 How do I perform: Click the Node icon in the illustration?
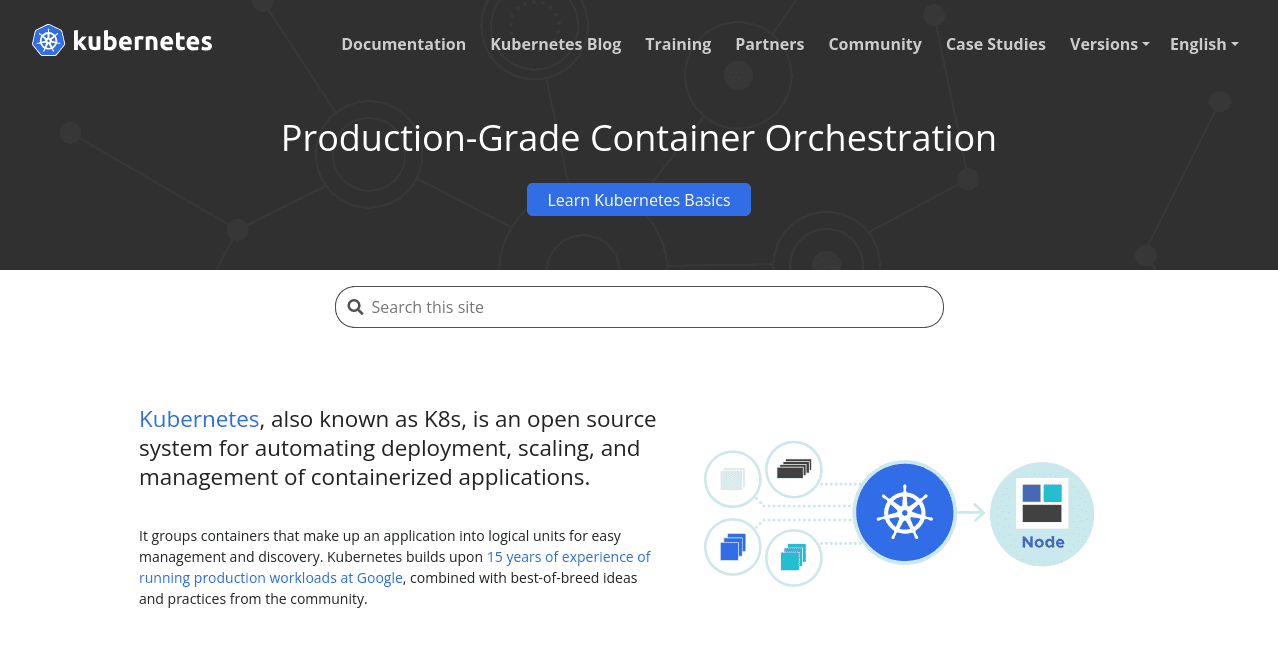point(1041,513)
